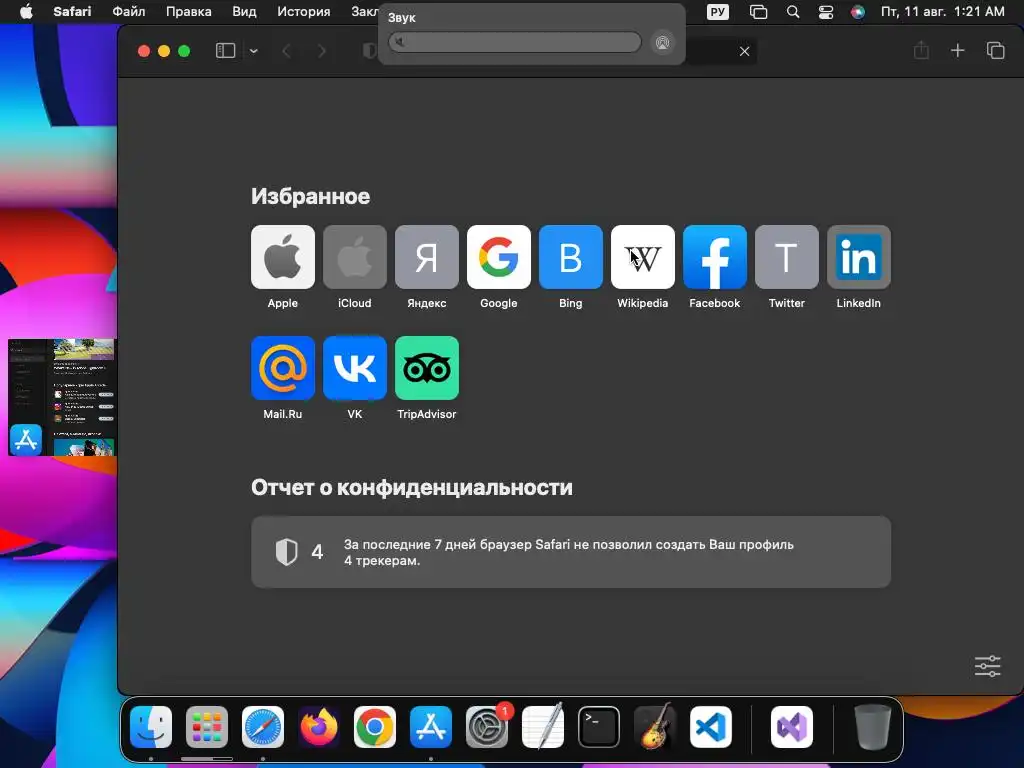Open the Правка menu

pyautogui.click(x=189, y=12)
